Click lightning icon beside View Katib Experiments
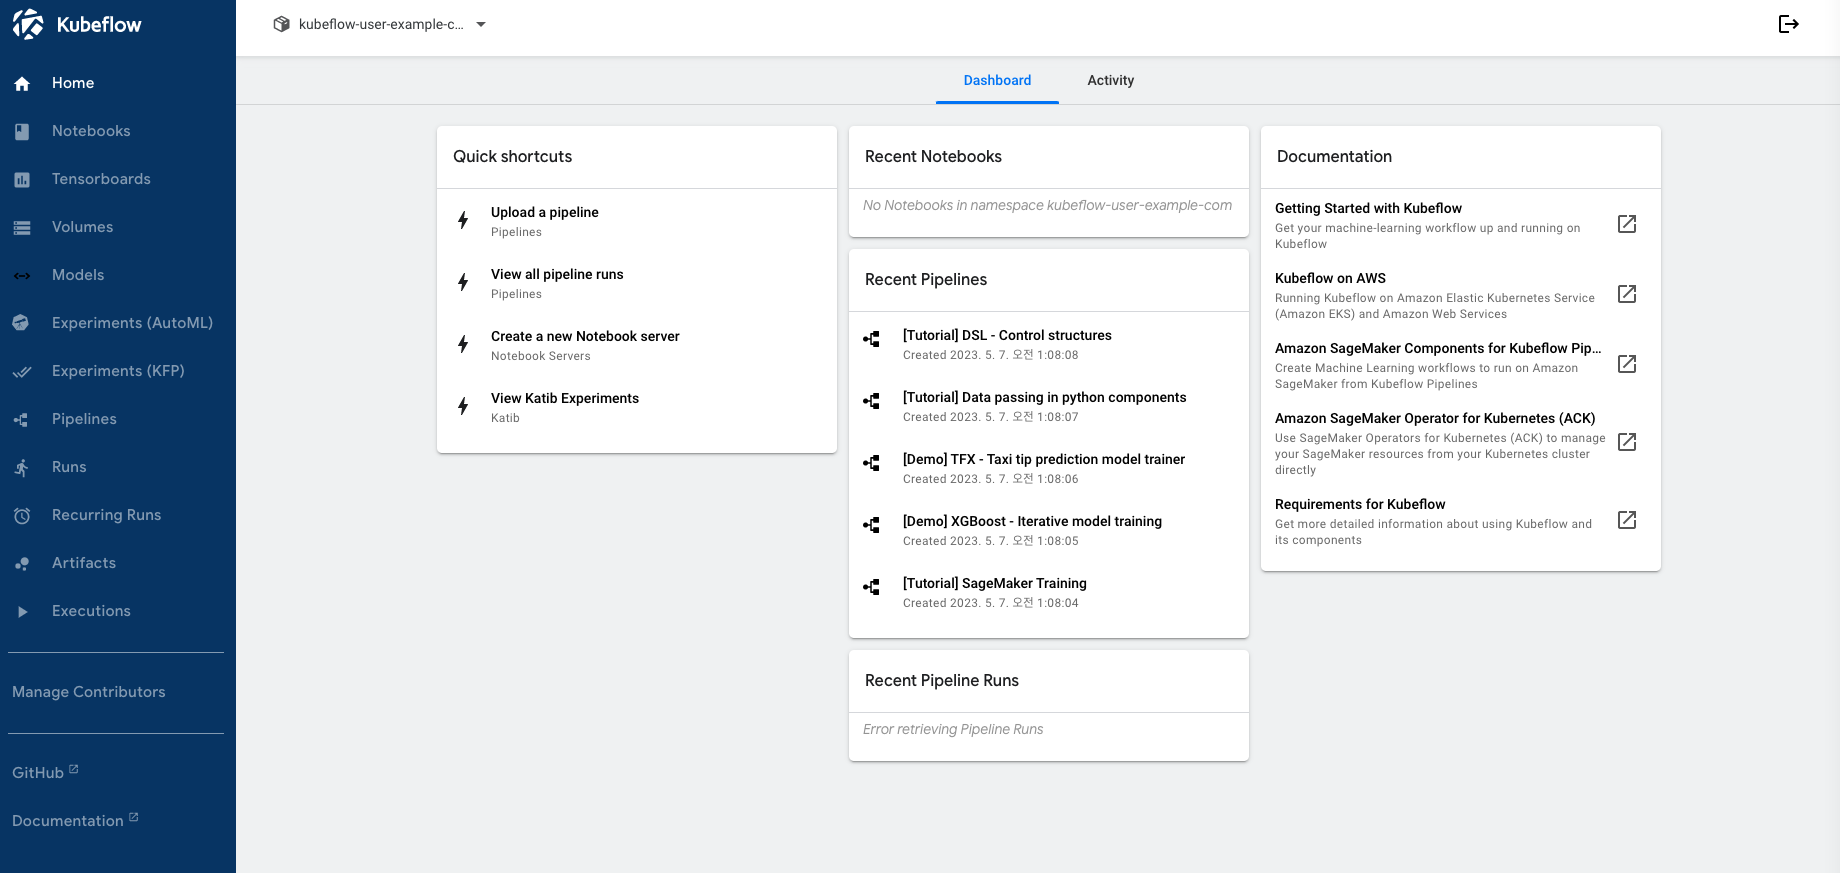The width and height of the screenshot is (1840, 873). click(463, 406)
